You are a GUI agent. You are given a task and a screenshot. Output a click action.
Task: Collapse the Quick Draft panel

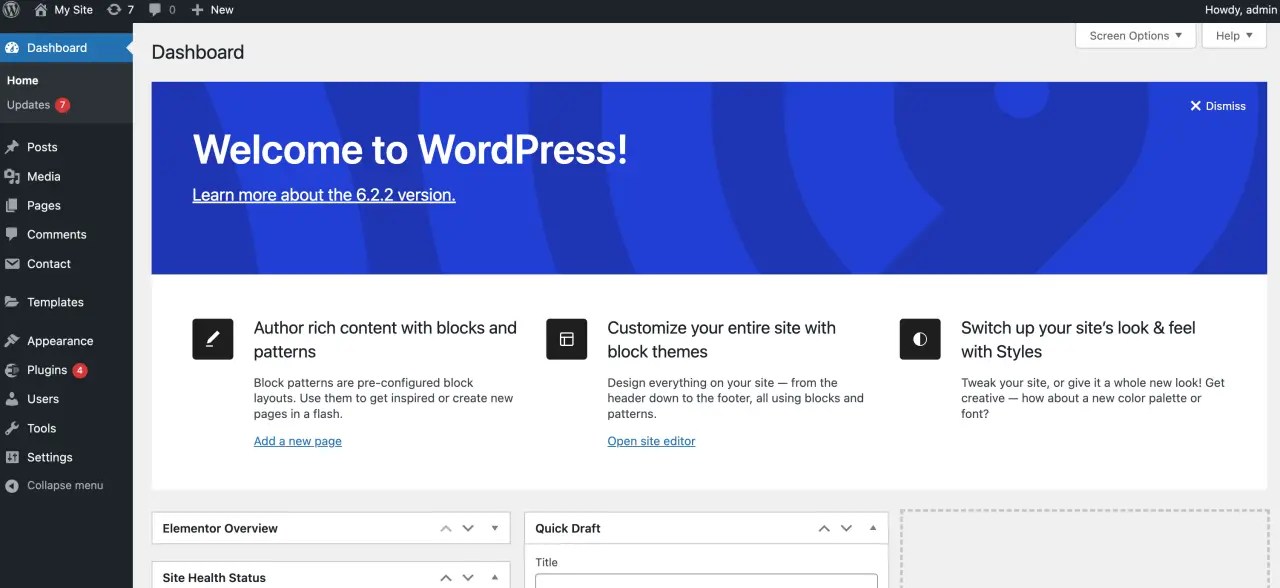[x=872, y=528]
